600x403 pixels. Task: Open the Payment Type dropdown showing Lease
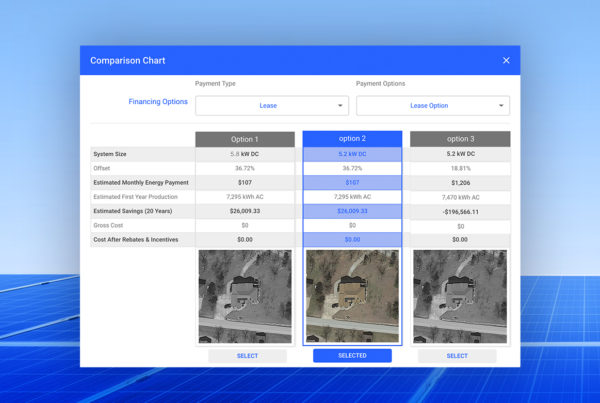pos(272,105)
